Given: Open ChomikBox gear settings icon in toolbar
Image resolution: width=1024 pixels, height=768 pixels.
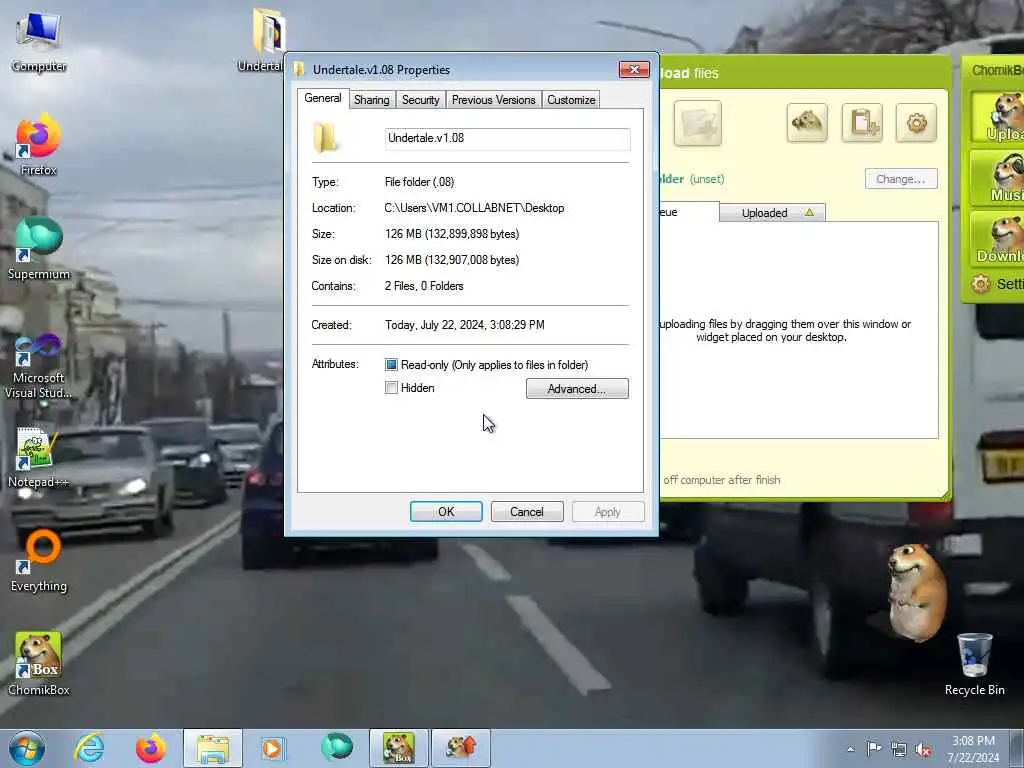Looking at the screenshot, I should click(916, 122).
